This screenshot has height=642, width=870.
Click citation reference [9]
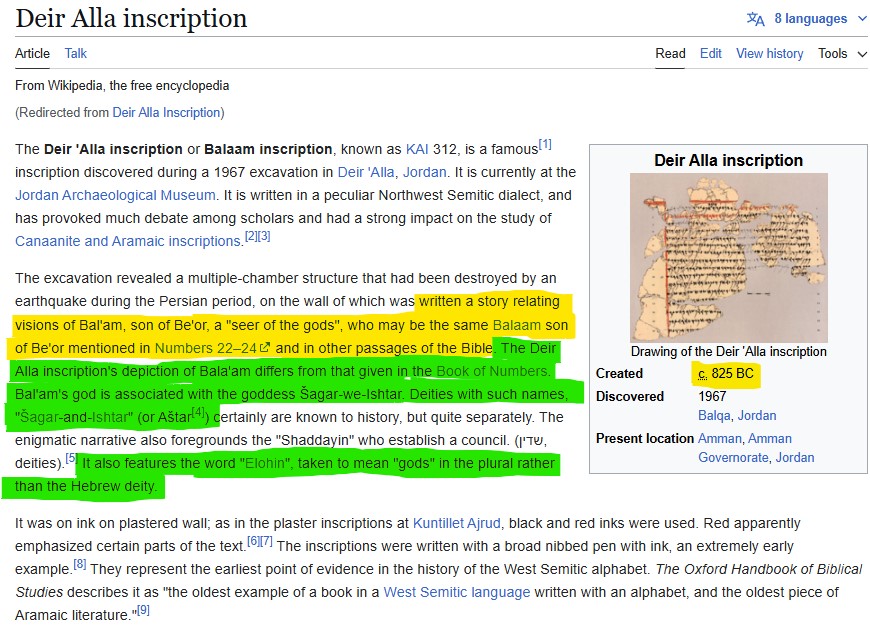coord(143,610)
